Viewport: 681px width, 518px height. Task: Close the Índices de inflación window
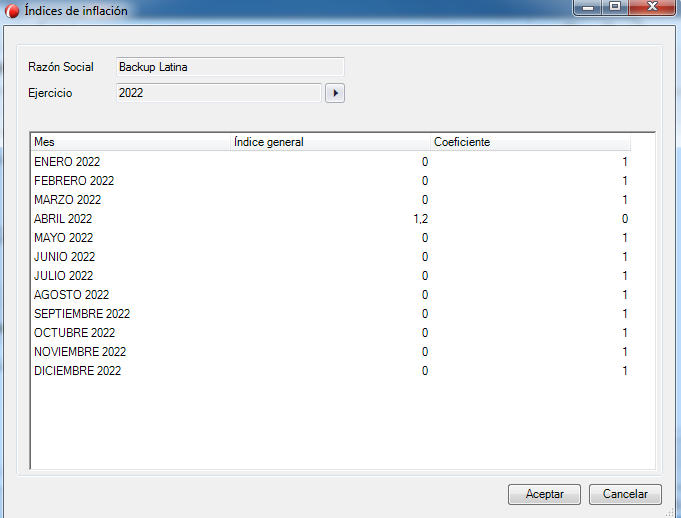(652, 7)
